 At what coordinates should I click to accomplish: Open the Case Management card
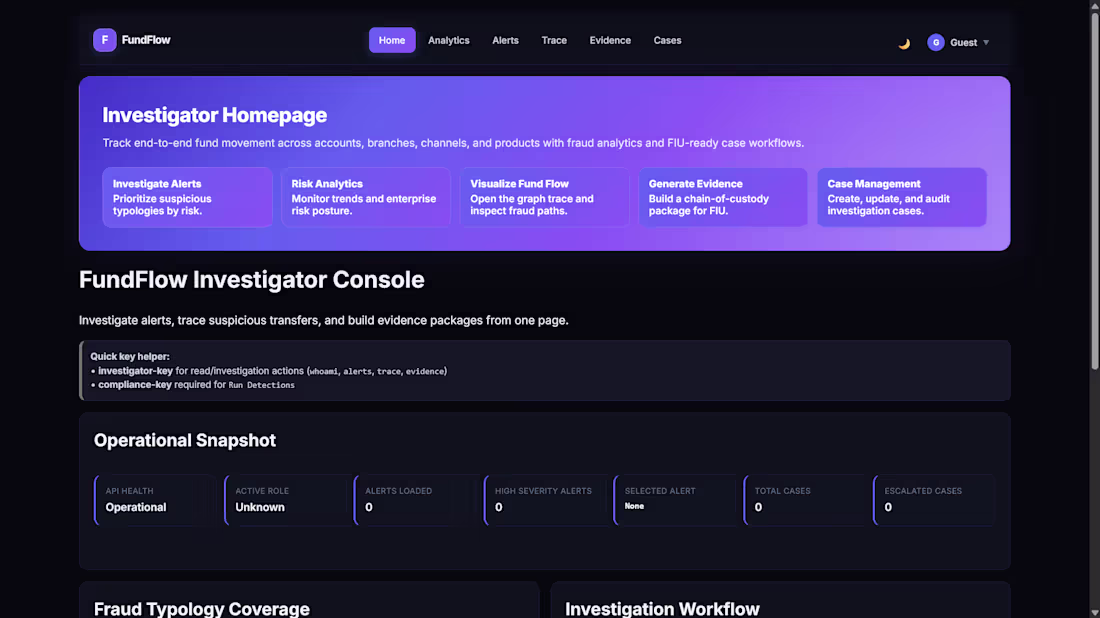[x=901, y=197]
